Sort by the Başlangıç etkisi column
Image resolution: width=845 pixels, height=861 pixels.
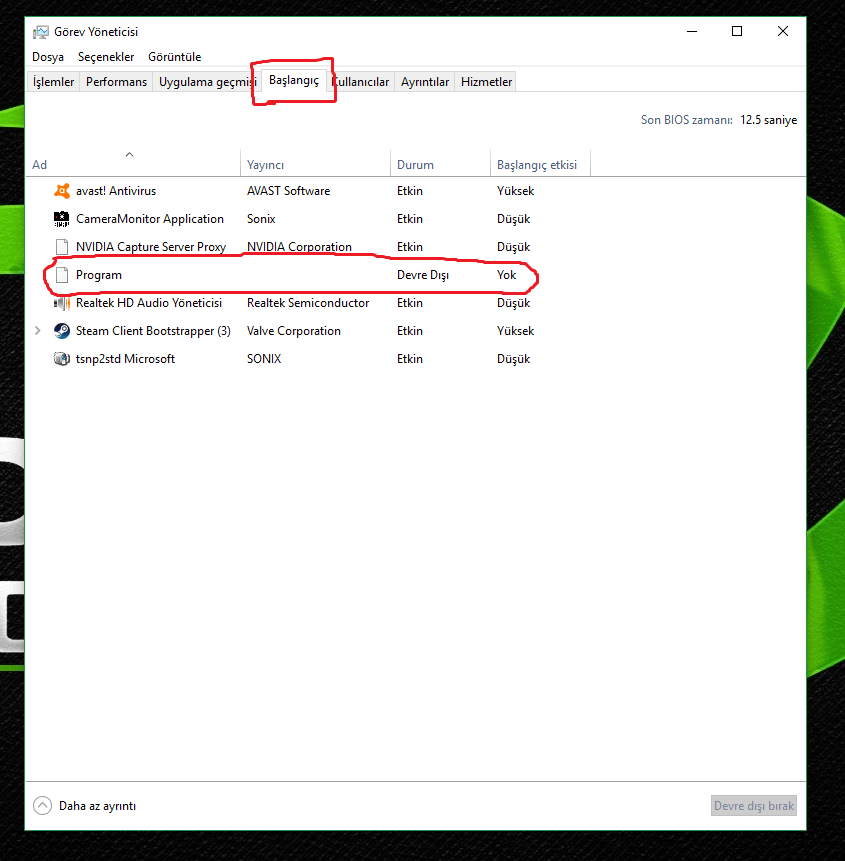538,165
